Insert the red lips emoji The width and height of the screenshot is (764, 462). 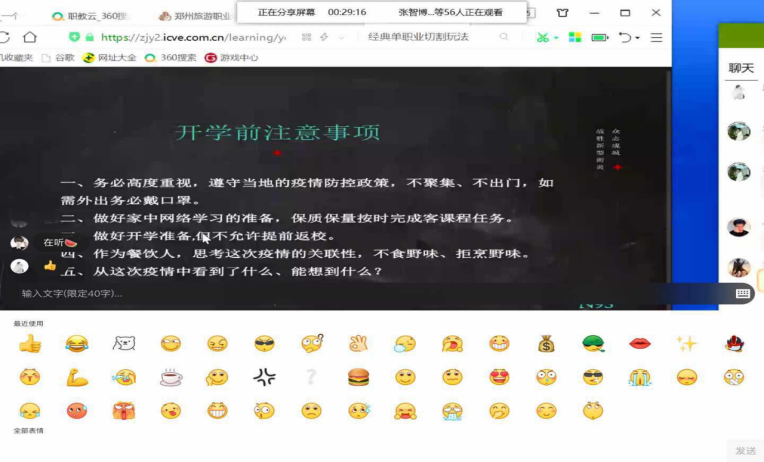pyautogui.click(x=639, y=344)
